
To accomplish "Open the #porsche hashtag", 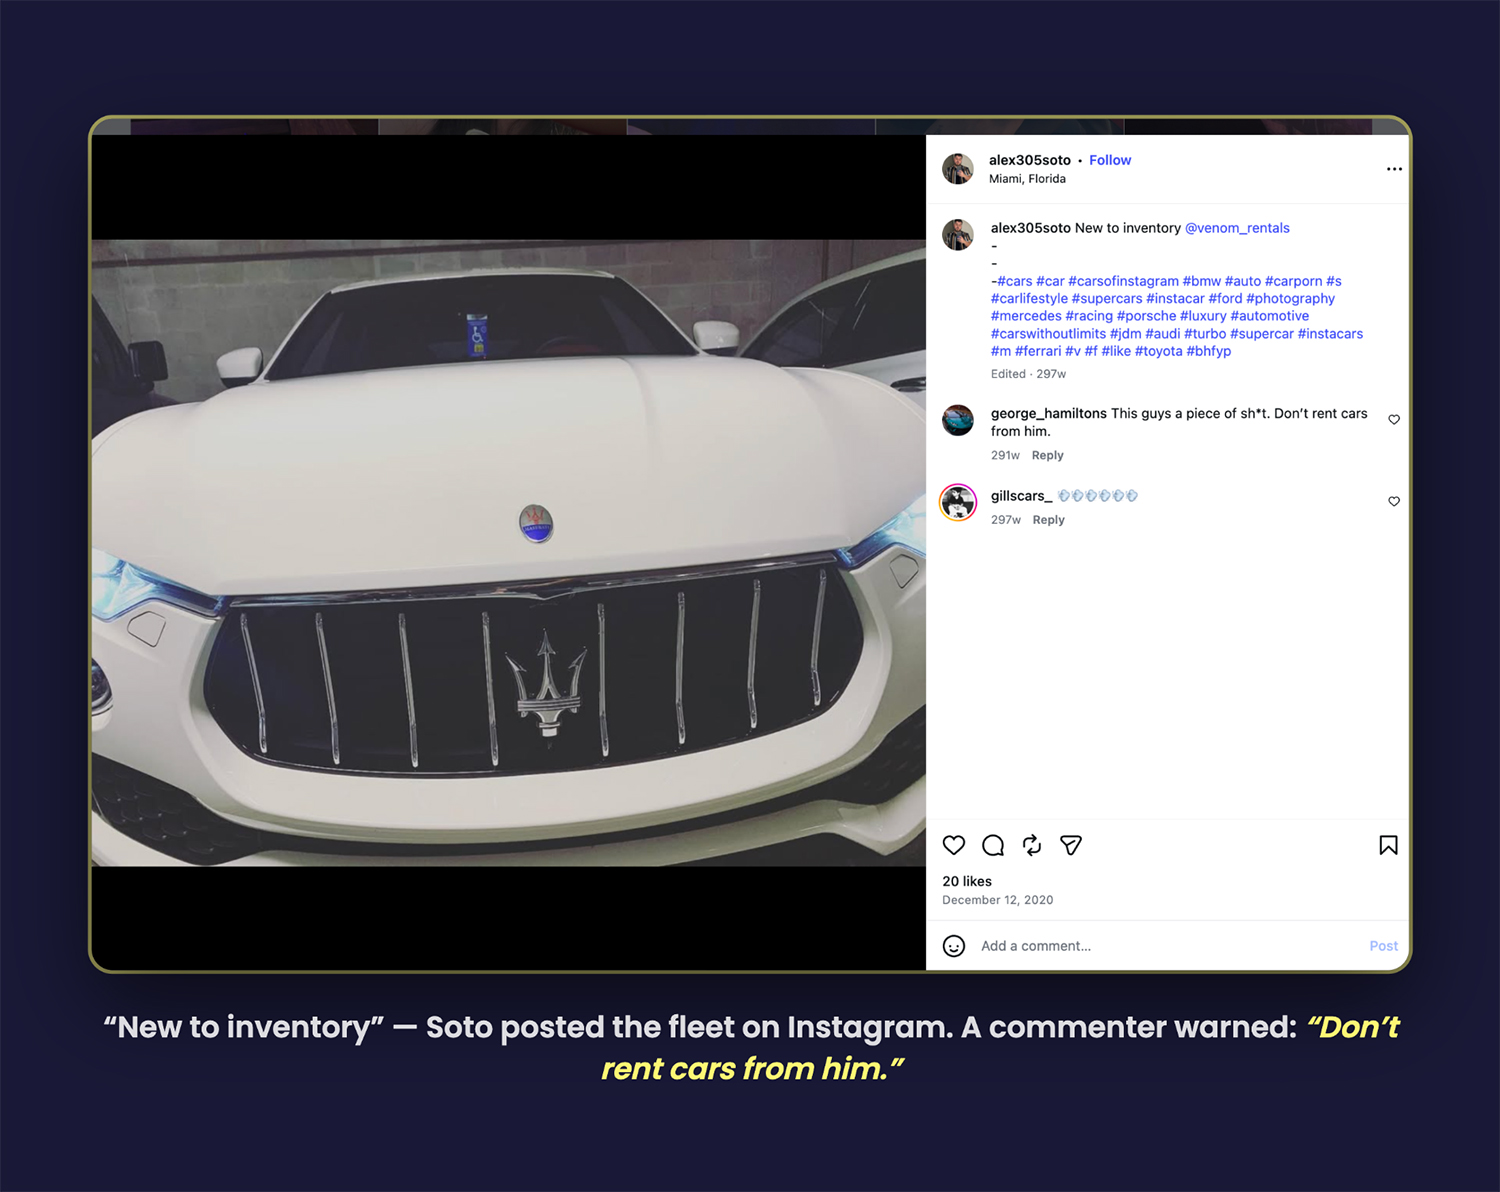I will [1146, 316].
